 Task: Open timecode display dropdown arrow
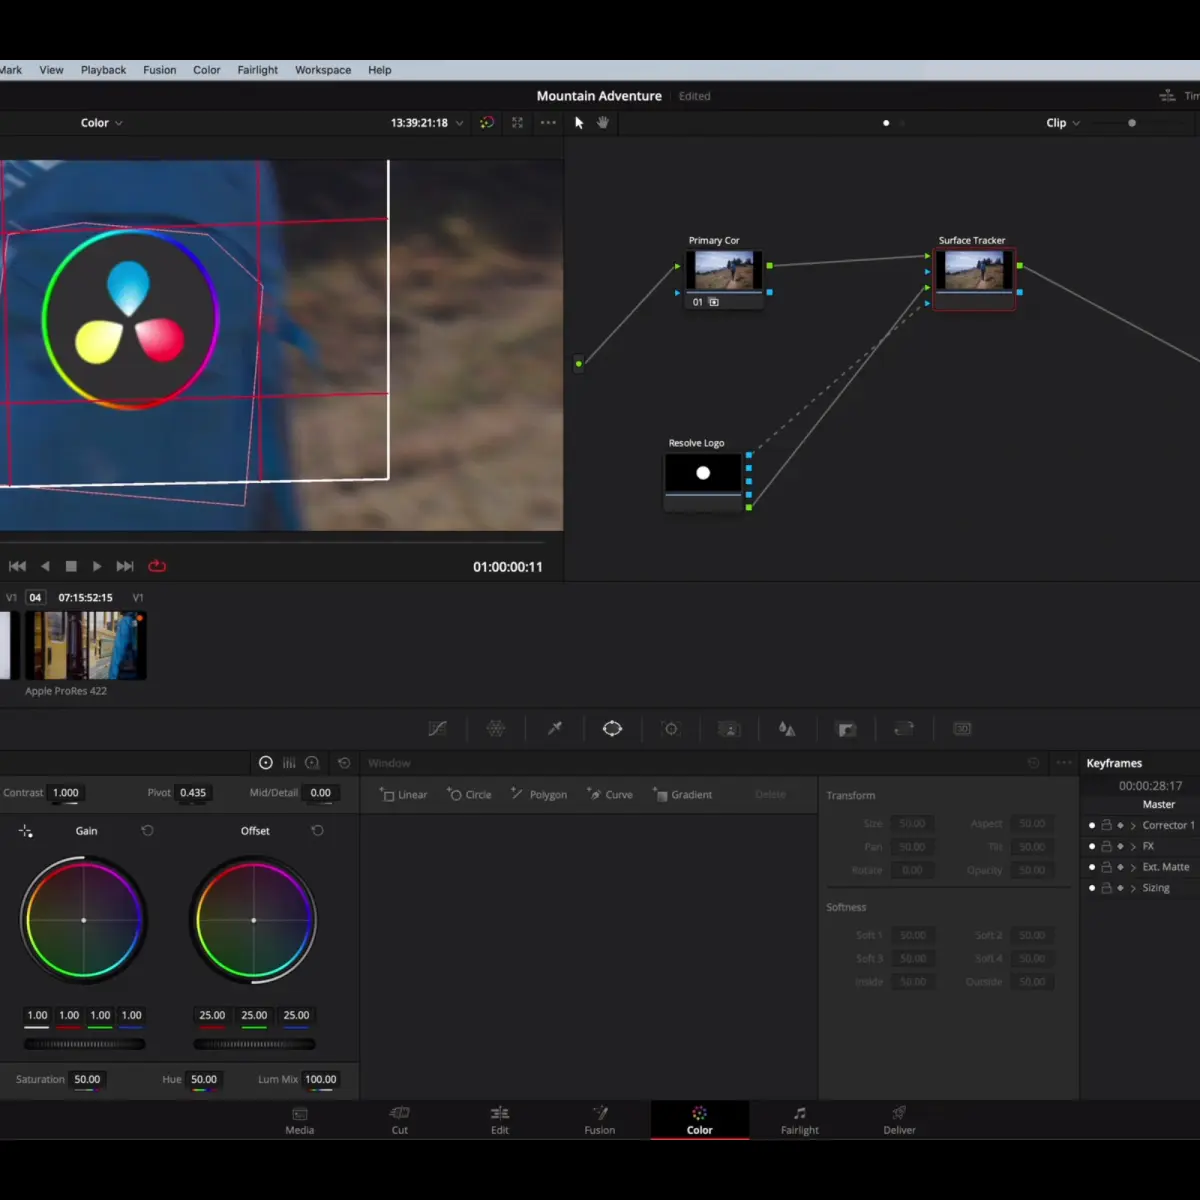(460, 123)
